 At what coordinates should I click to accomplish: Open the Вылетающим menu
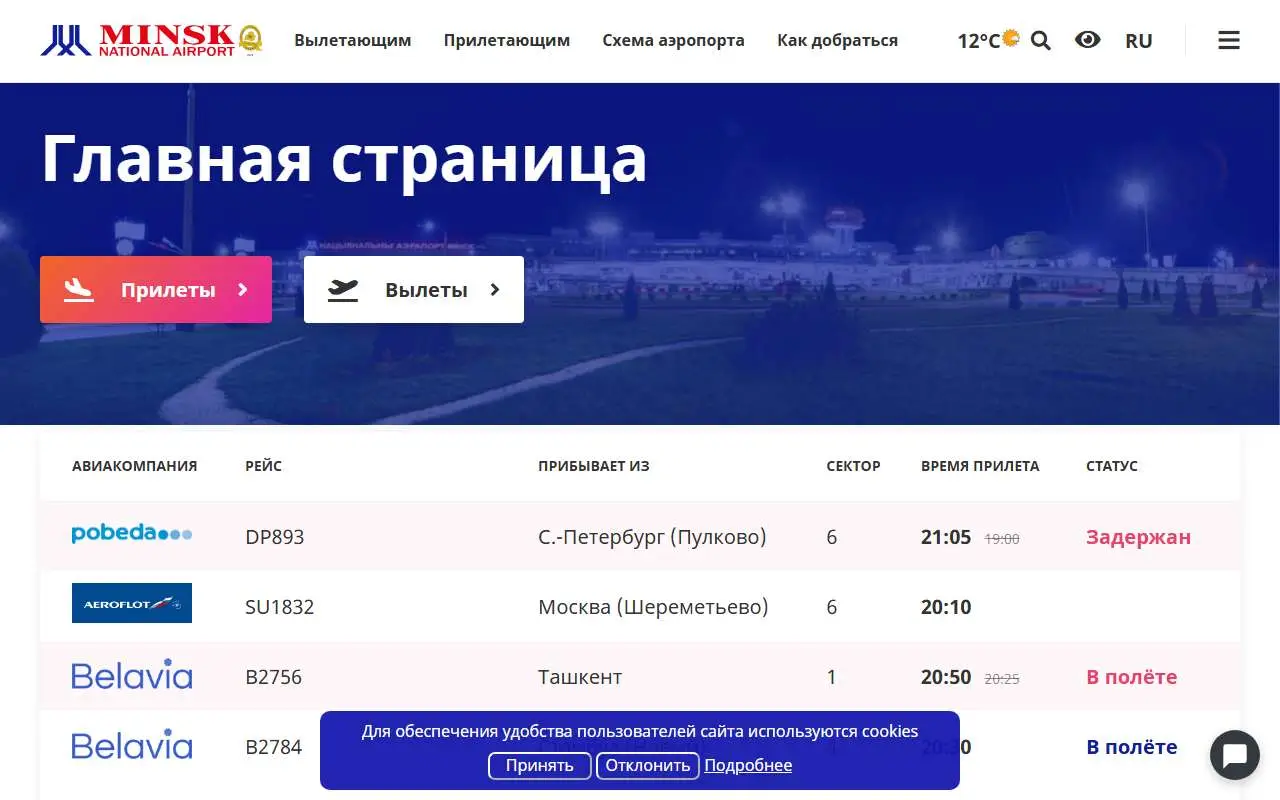click(352, 40)
